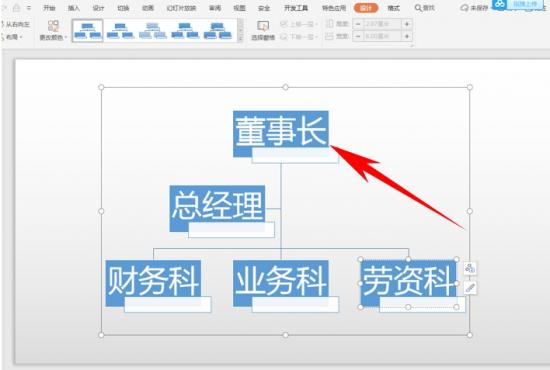This screenshot has width=550, height=370.
Task: Choose the second org chart style thumbnail
Action: (x=120, y=31)
